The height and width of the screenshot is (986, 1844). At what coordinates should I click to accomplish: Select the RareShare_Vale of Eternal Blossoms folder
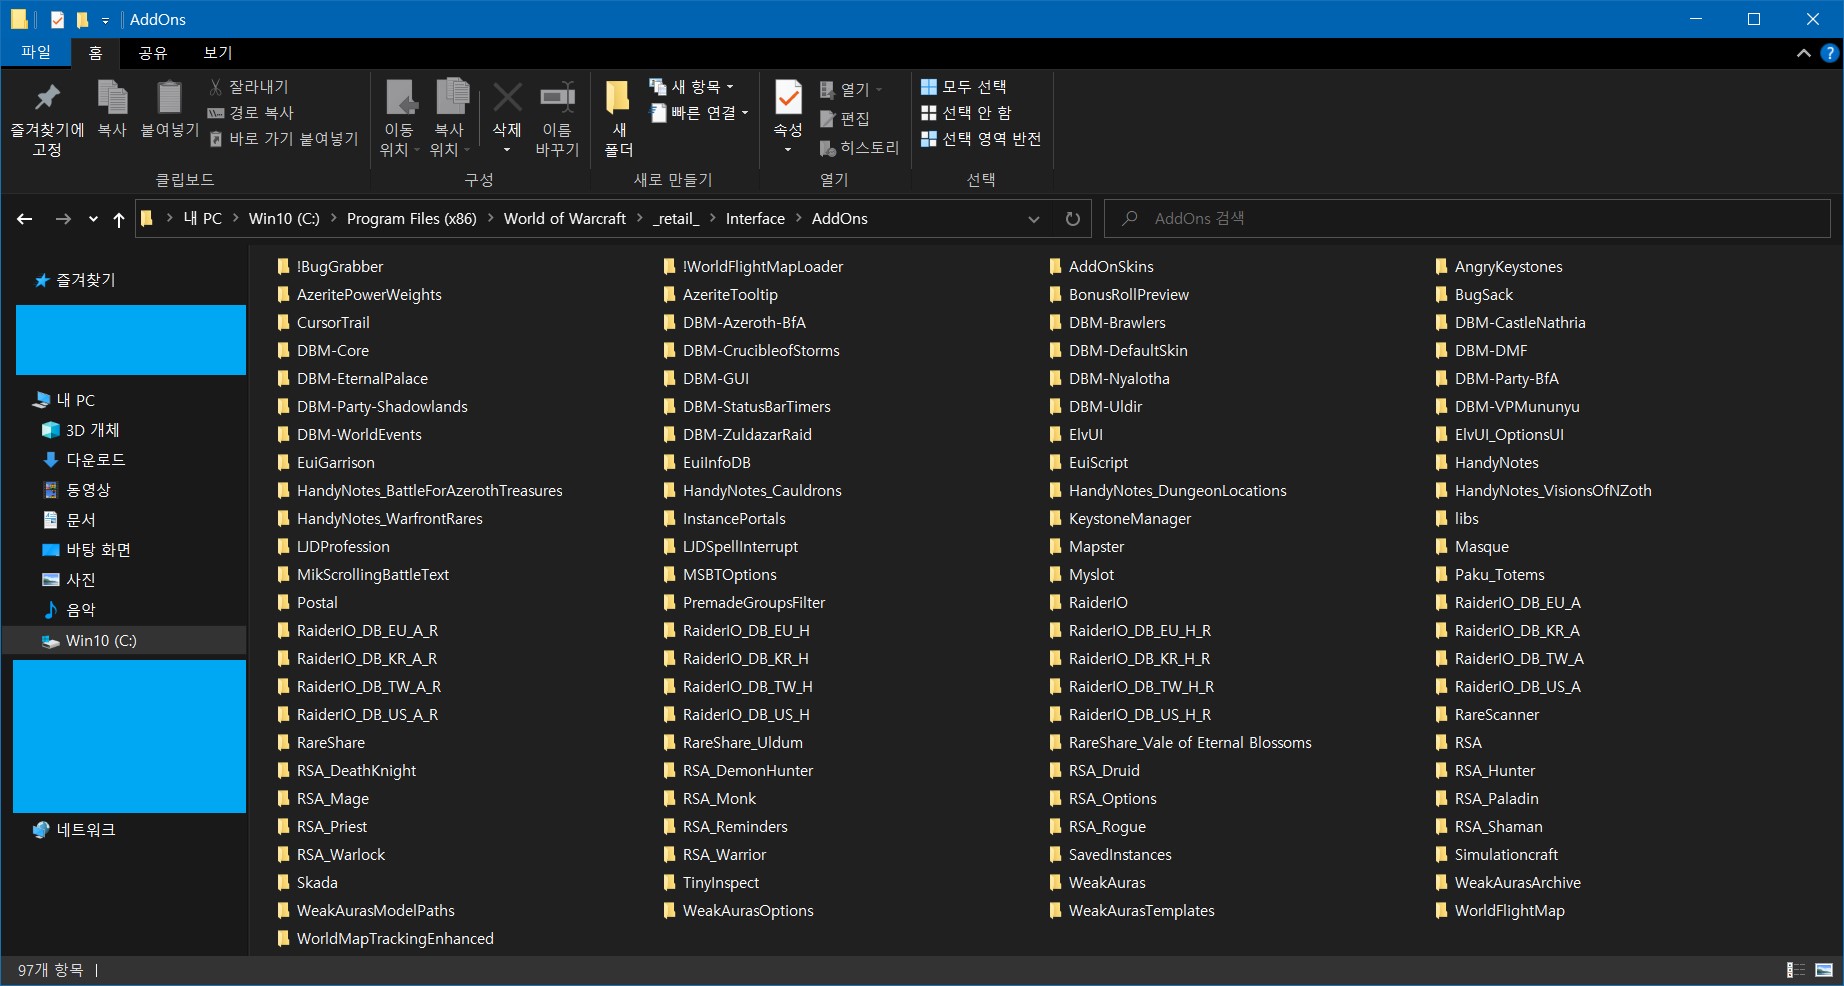point(1180,743)
